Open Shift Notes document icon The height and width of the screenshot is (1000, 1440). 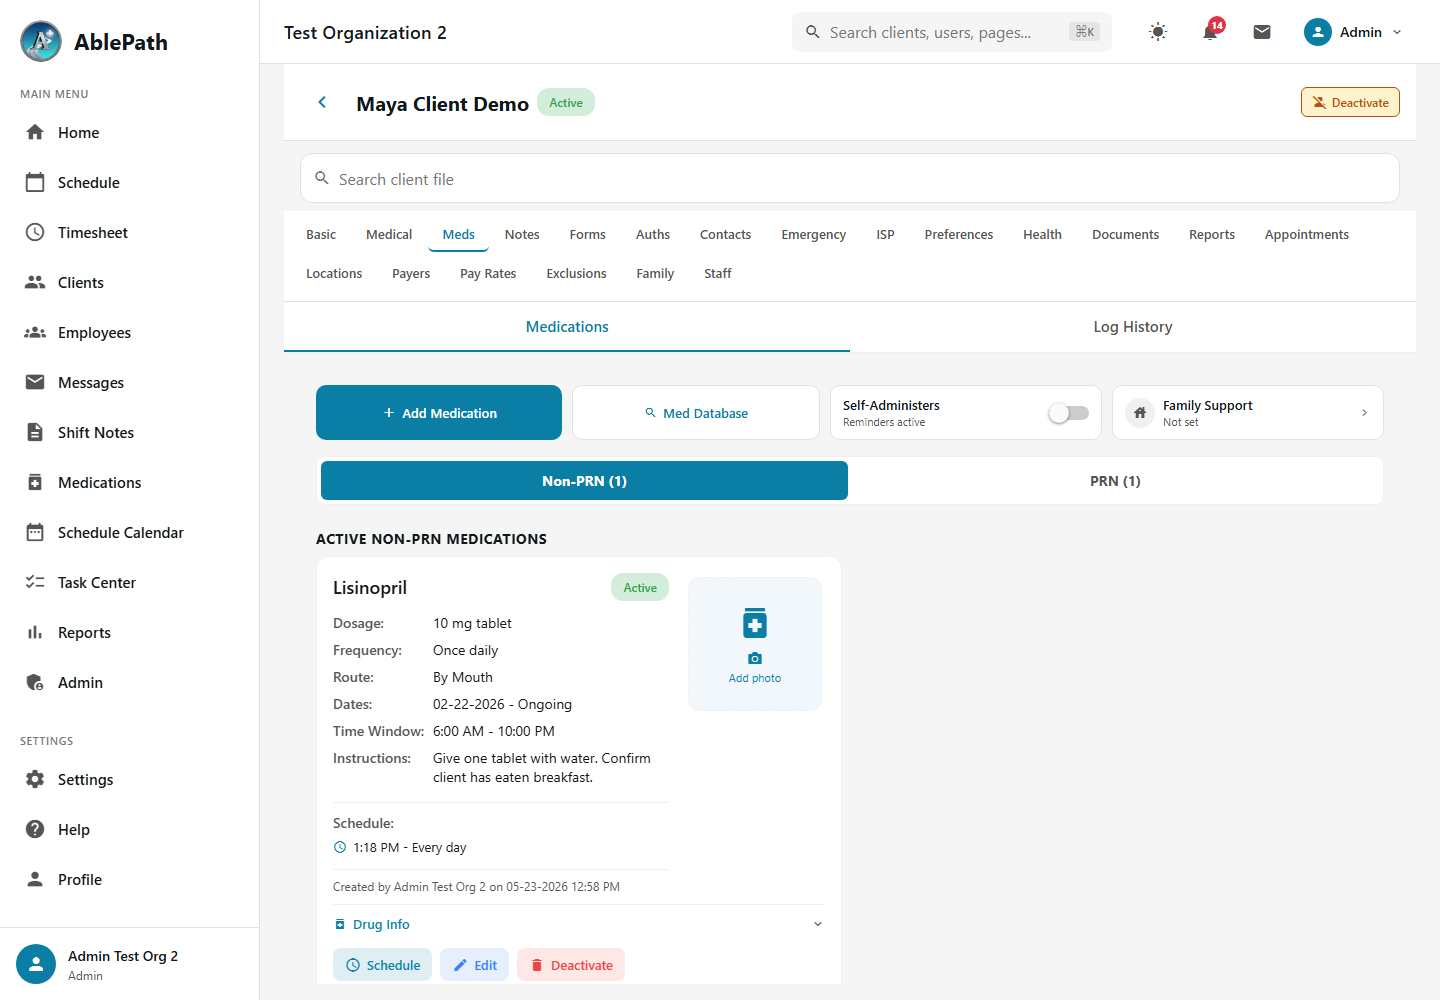pos(35,433)
